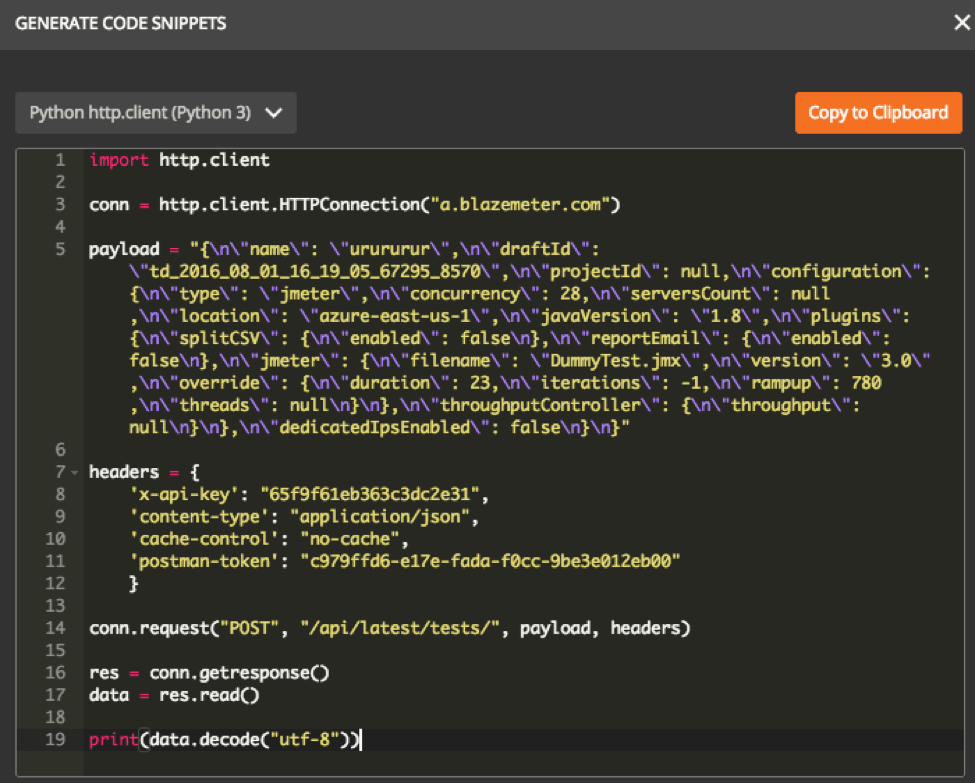Click the 'throughputController' key in payload
The image size is (975, 783).
click(x=540, y=405)
